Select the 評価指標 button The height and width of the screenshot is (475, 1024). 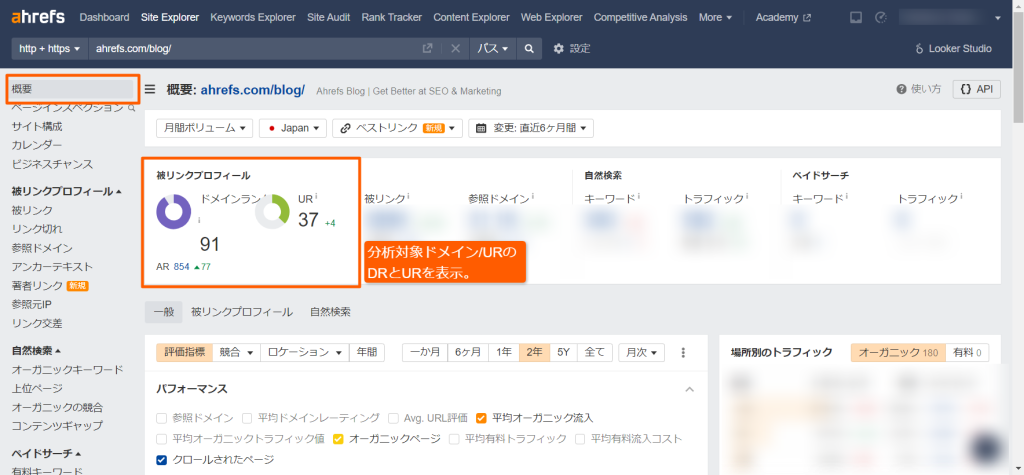[185, 352]
